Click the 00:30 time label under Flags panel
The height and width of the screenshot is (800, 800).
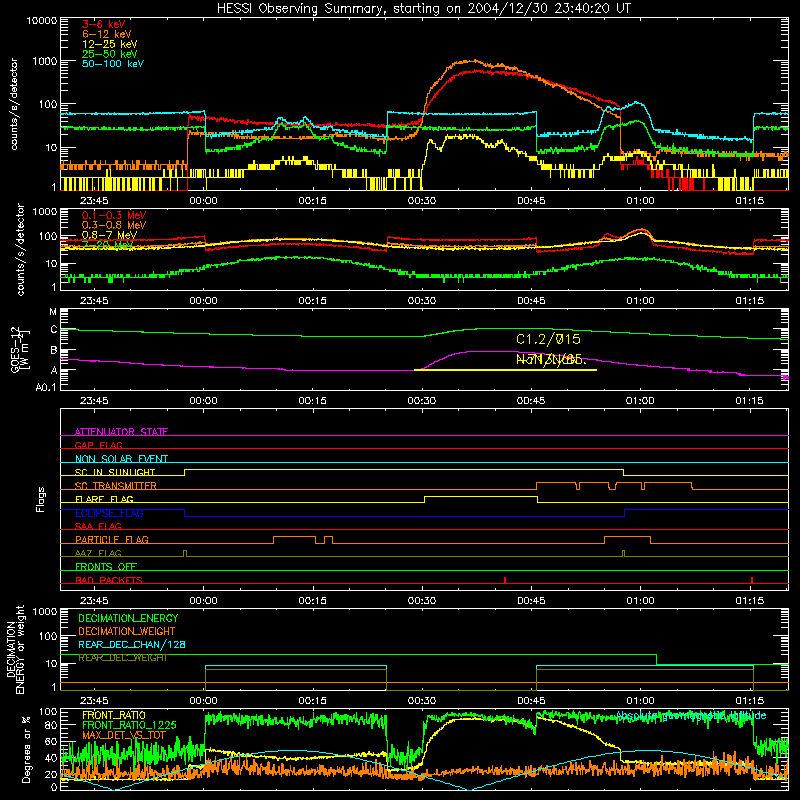tap(422, 601)
